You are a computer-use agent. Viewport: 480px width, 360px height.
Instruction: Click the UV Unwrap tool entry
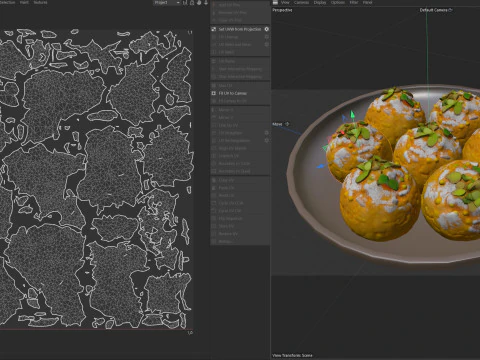pos(240,37)
